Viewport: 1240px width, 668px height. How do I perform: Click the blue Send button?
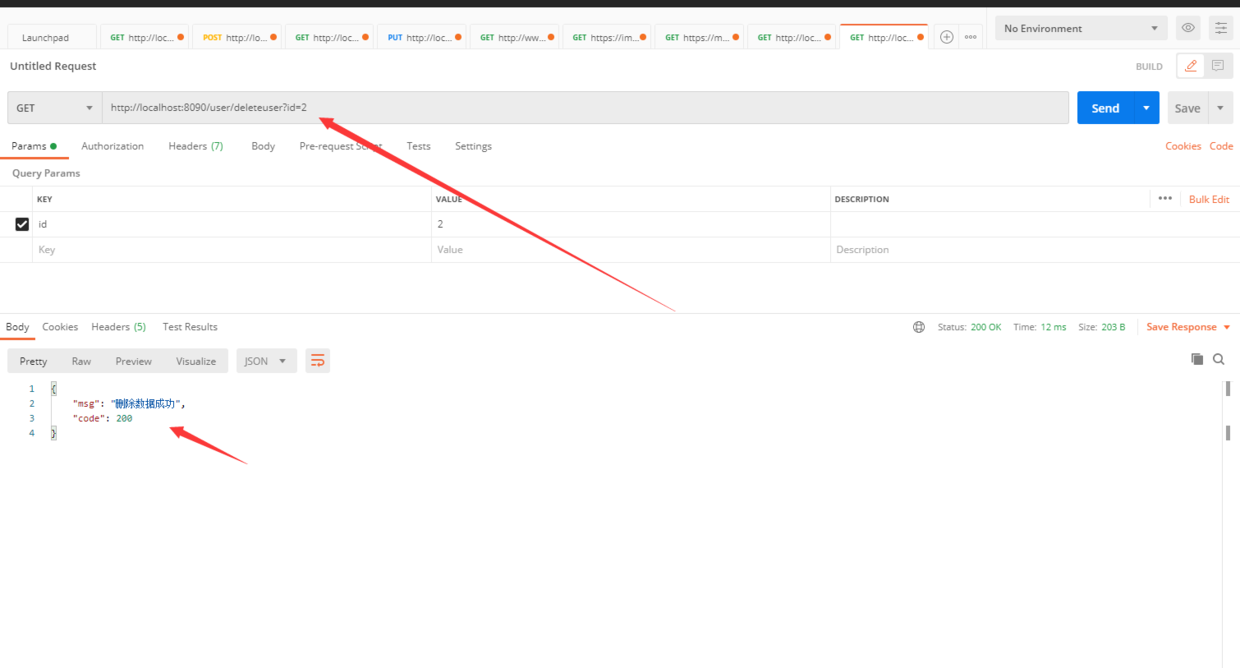[x=1105, y=108]
